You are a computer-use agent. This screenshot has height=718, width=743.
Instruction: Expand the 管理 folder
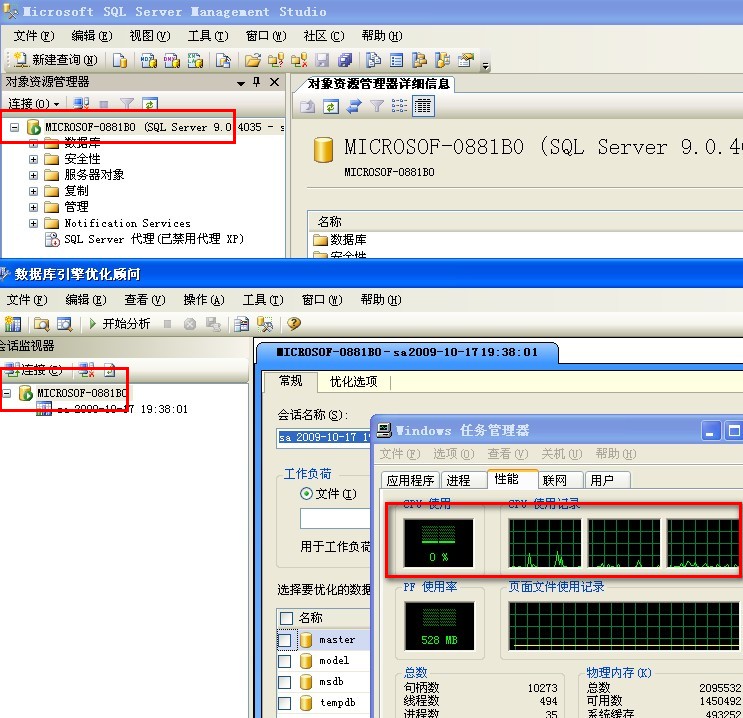(x=33, y=207)
